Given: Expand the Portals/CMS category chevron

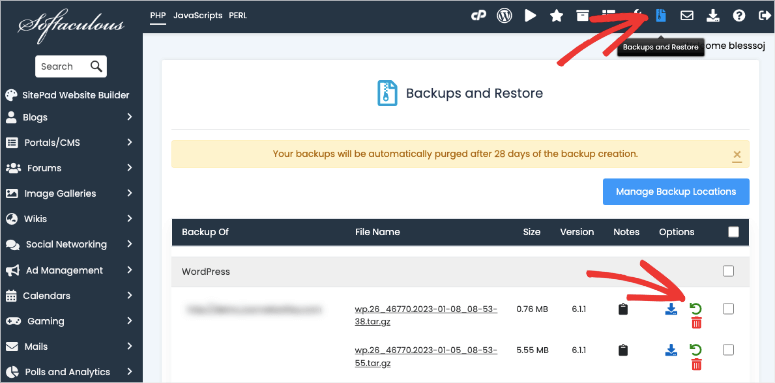Looking at the screenshot, I should pyautogui.click(x=129, y=142).
